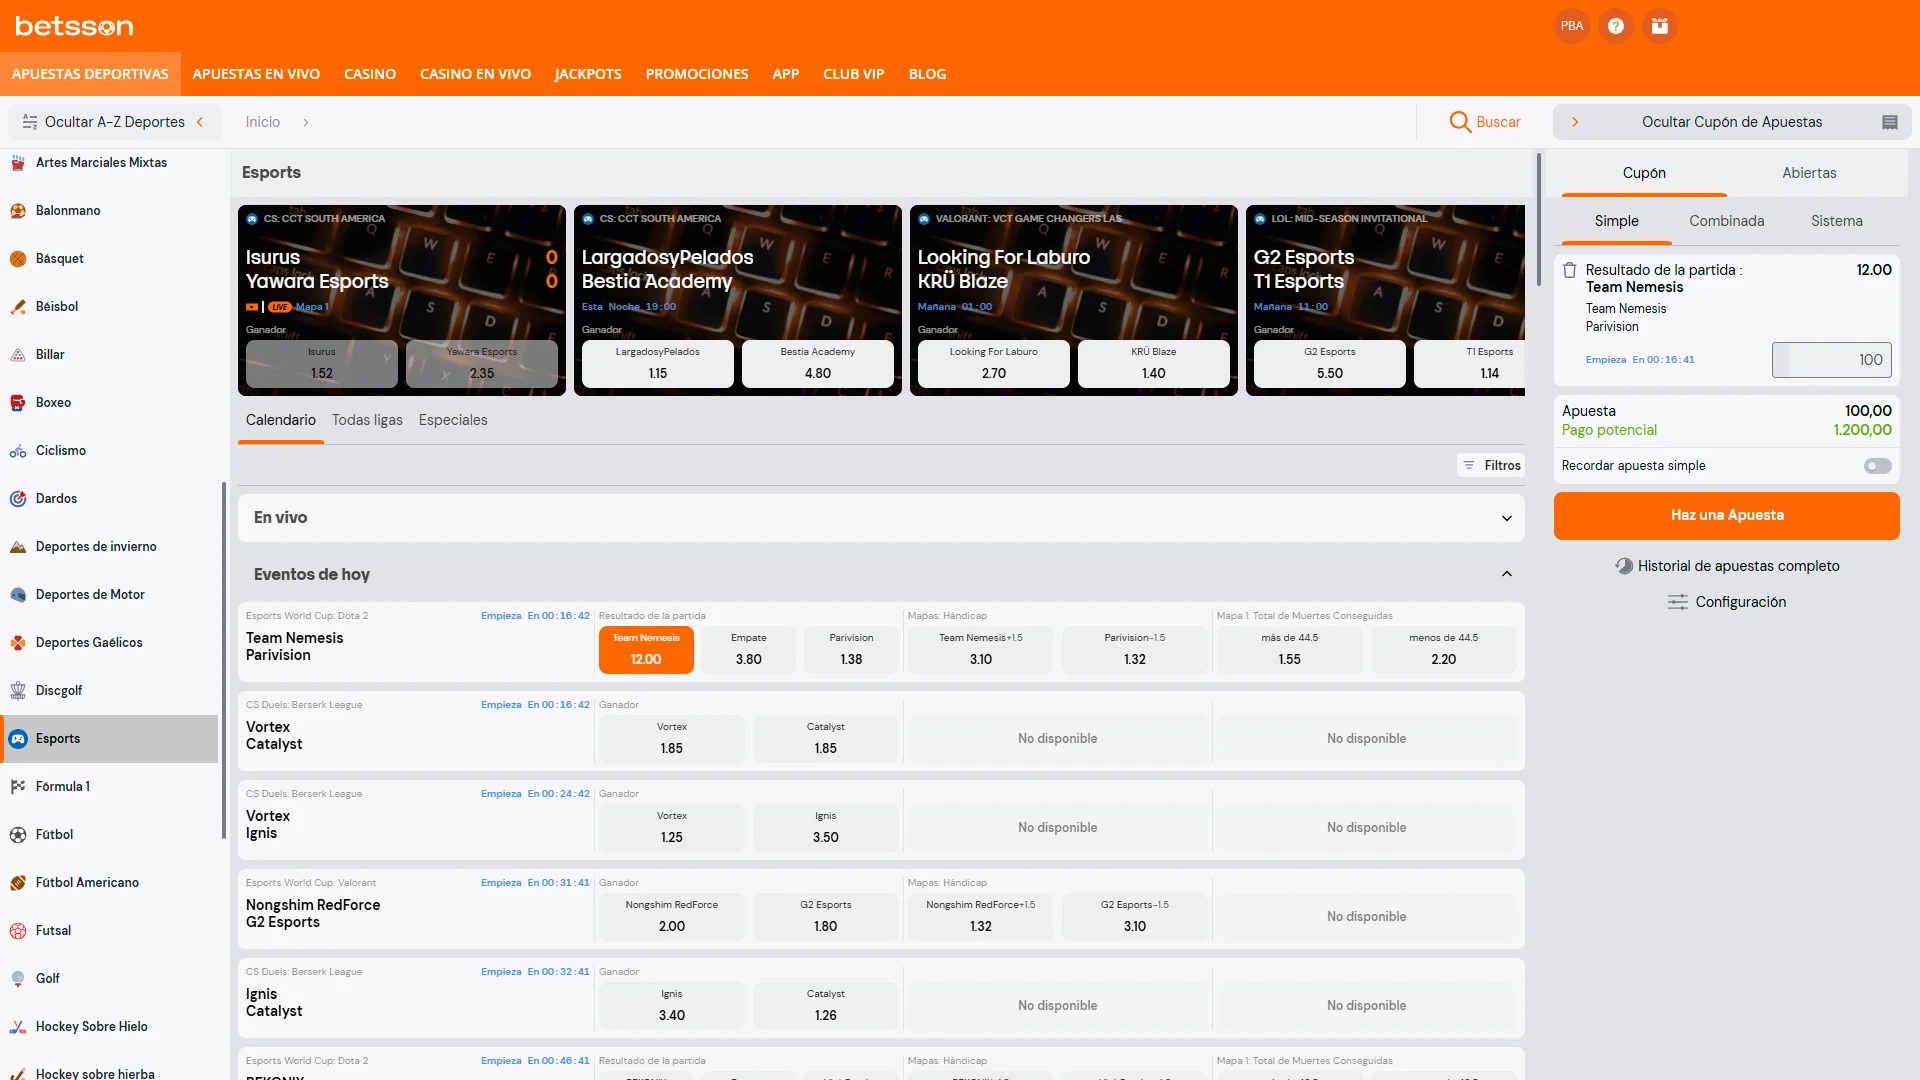Click the Boxeo glove icon

[x=18, y=402]
